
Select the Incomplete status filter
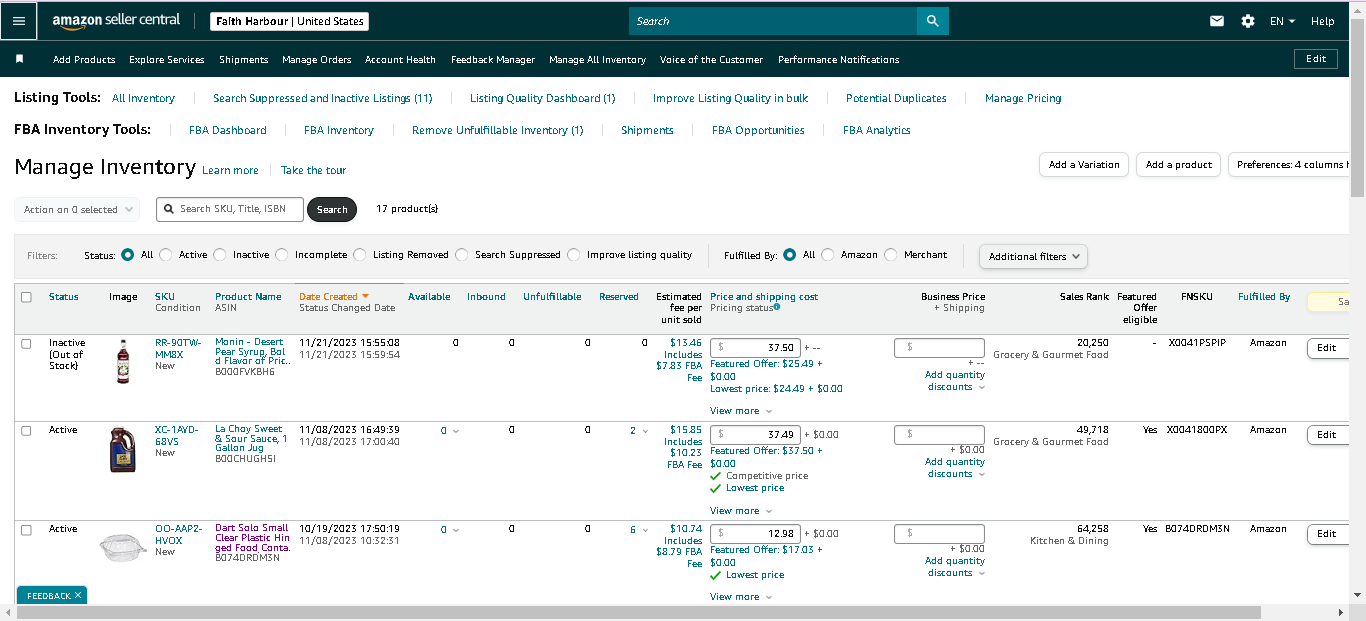tap(282, 255)
